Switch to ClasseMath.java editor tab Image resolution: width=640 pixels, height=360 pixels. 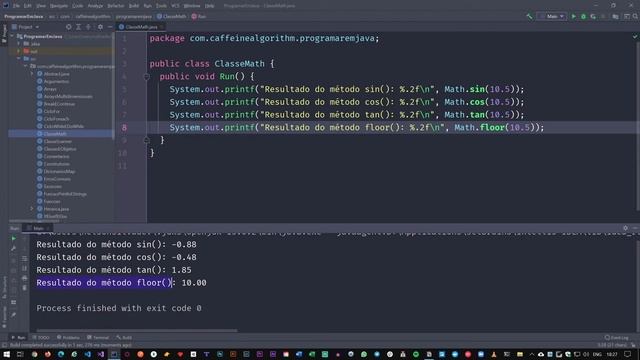[141, 27]
